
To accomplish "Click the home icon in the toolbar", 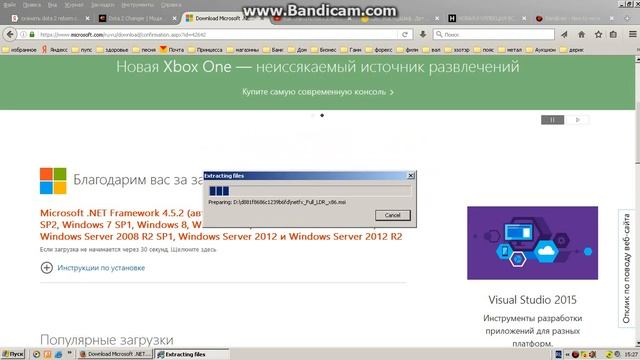I will pos(581,35).
